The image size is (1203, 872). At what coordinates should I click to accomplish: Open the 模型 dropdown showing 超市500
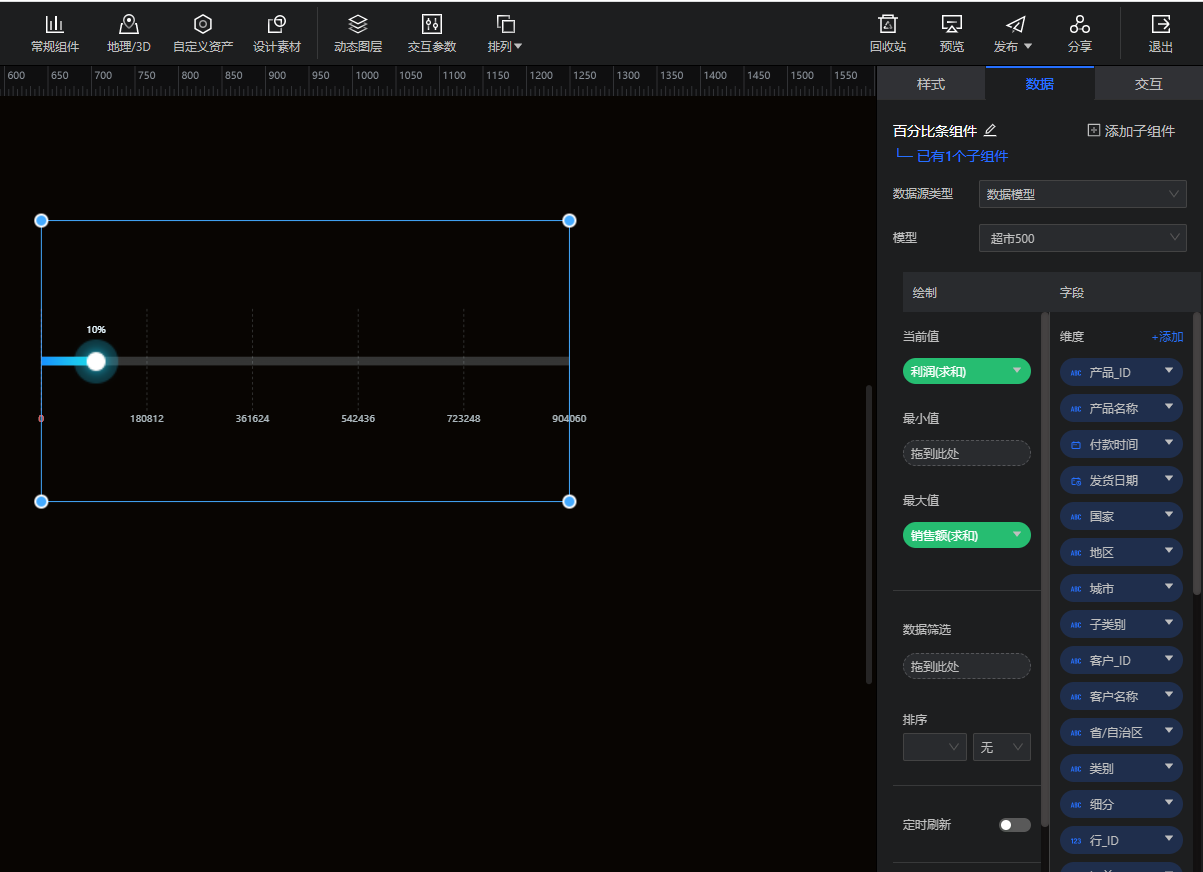pyautogui.click(x=1082, y=238)
